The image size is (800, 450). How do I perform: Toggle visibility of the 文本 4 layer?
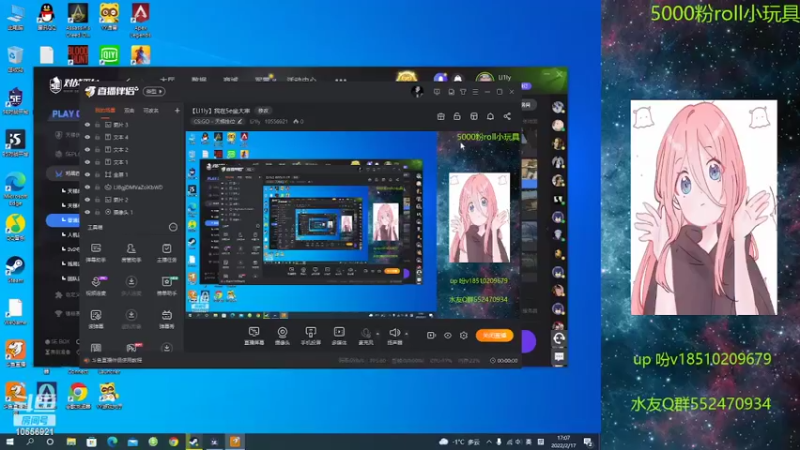coord(87,137)
